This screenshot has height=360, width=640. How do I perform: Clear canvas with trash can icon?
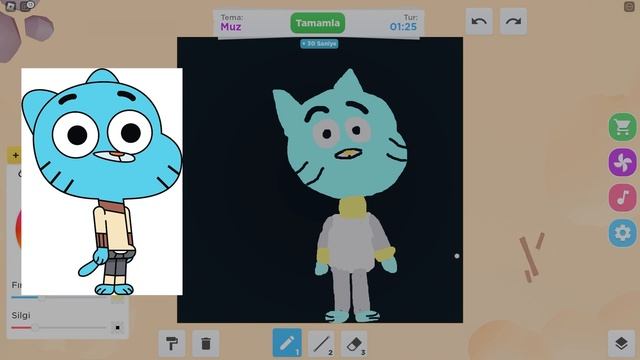pos(206,344)
